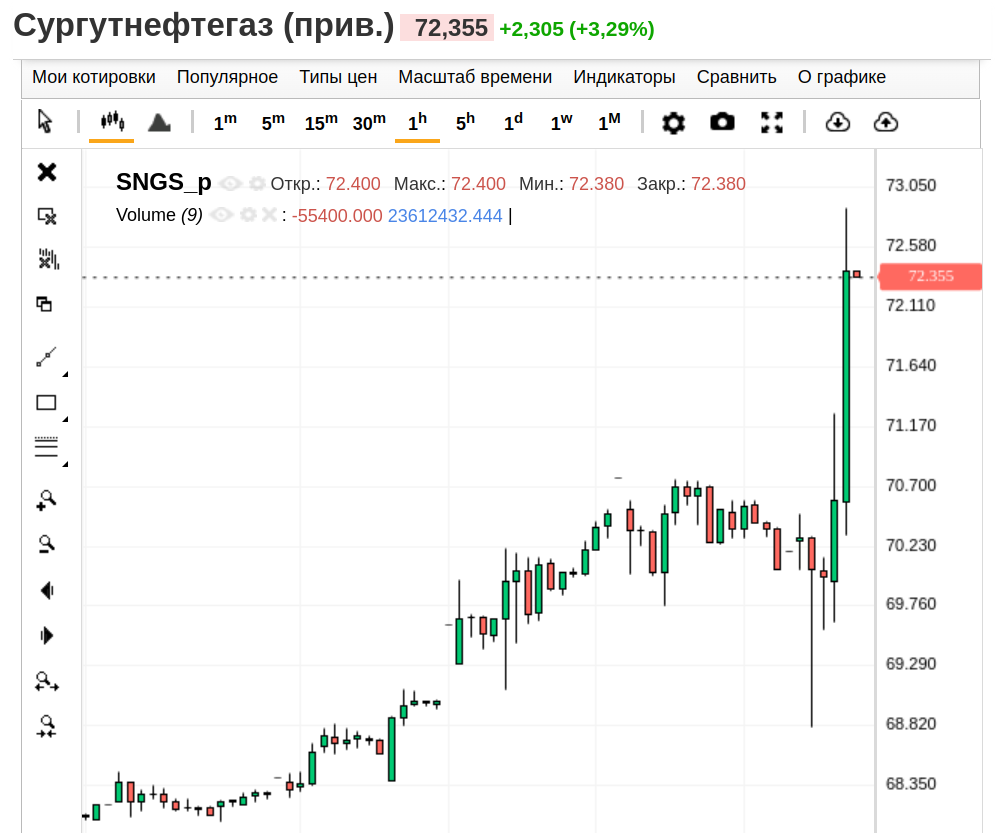Click the 72.355 current price label

930,277
